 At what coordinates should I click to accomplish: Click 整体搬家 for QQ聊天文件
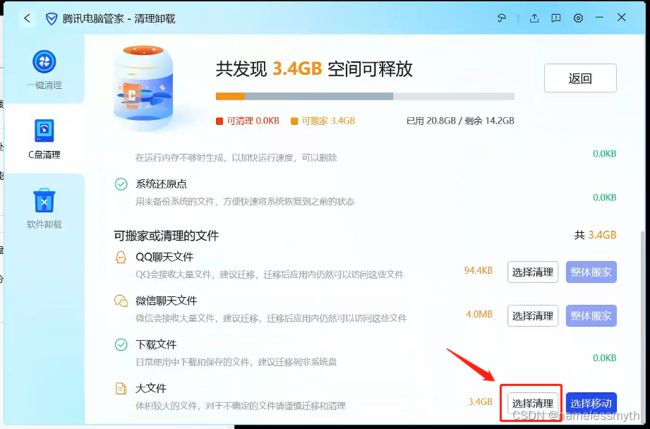coord(591,272)
